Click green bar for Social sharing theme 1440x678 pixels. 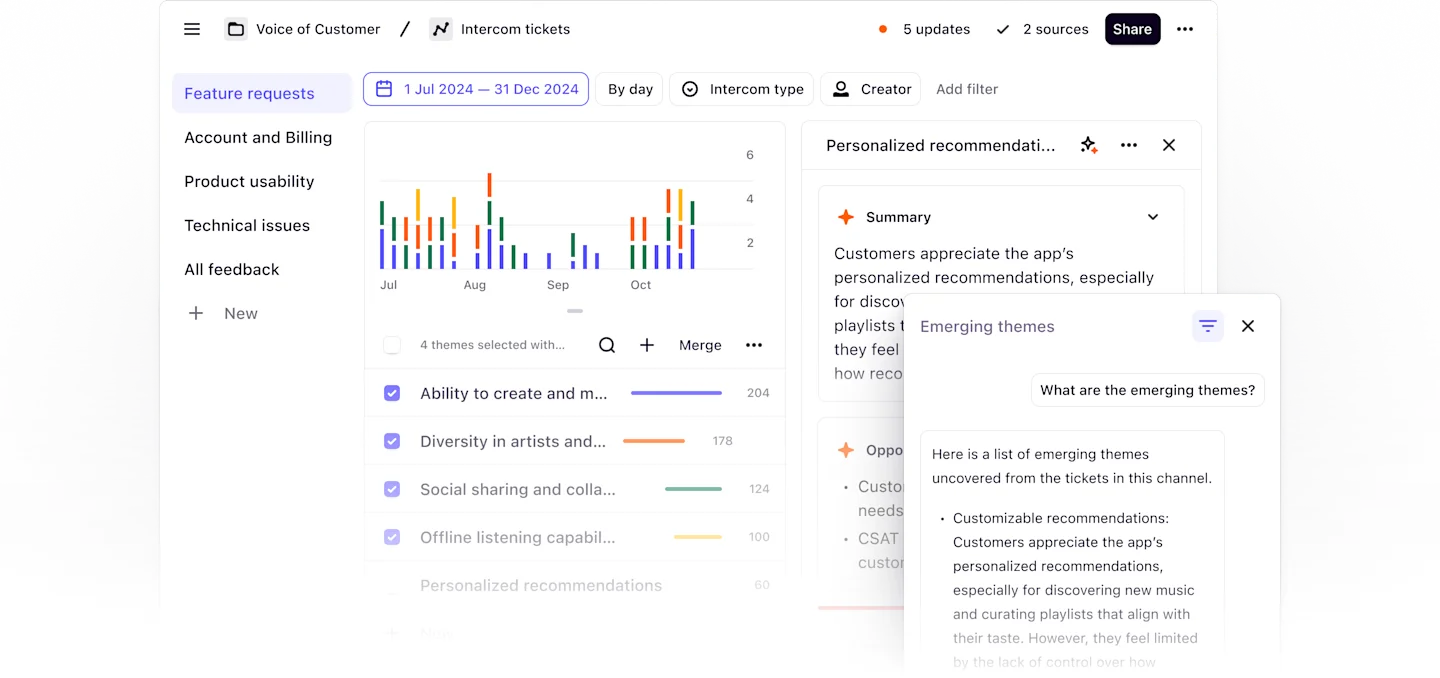[x=693, y=489]
